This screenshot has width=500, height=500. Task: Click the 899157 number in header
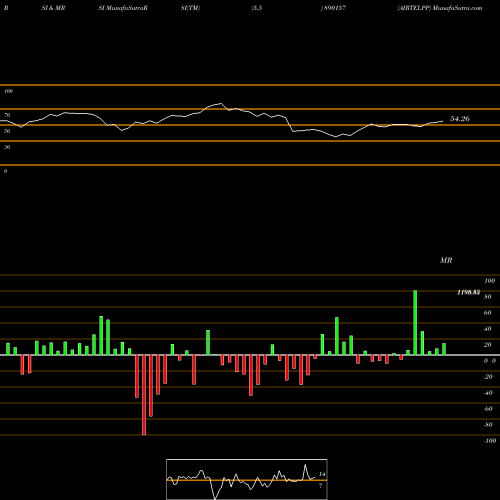point(335,8)
